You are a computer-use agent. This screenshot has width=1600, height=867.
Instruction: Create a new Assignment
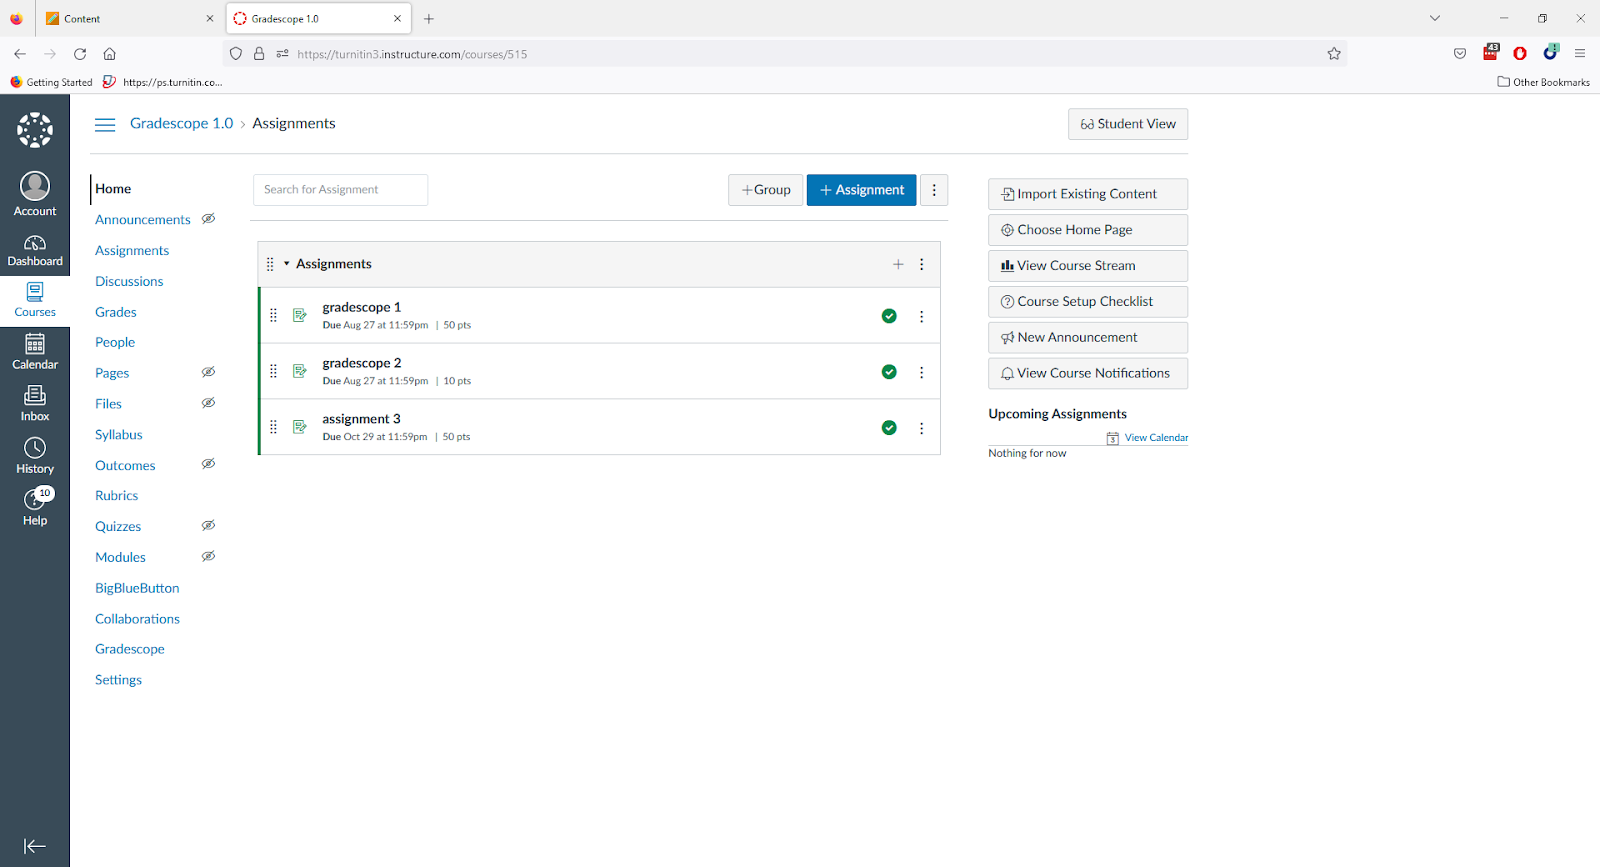click(862, 190)
